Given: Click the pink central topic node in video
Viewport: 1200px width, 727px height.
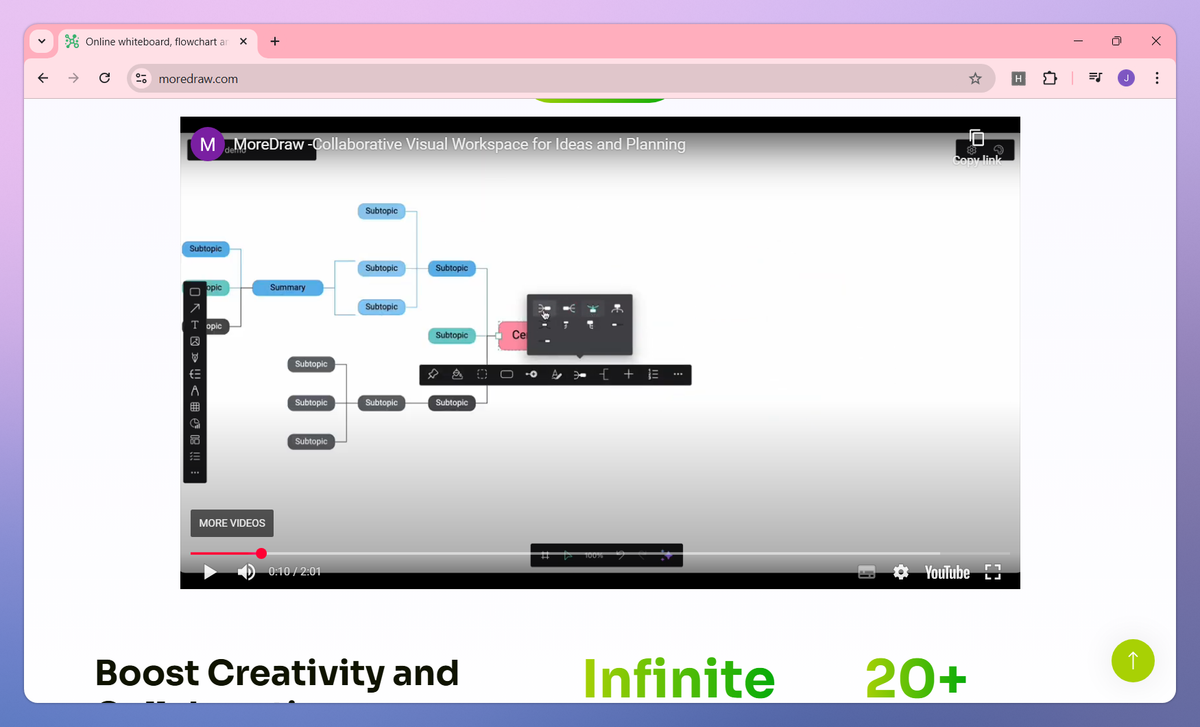Looking at the screenshot, I should (x=514, y=335).
